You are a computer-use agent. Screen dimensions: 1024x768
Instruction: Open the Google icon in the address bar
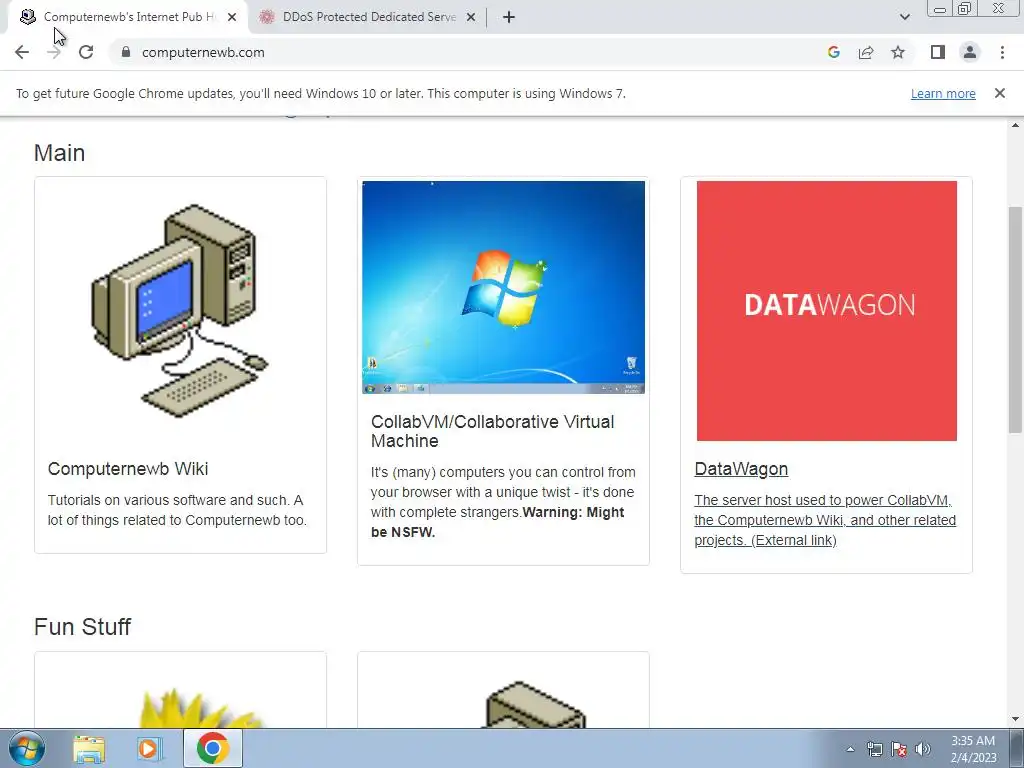pos(833,52)
